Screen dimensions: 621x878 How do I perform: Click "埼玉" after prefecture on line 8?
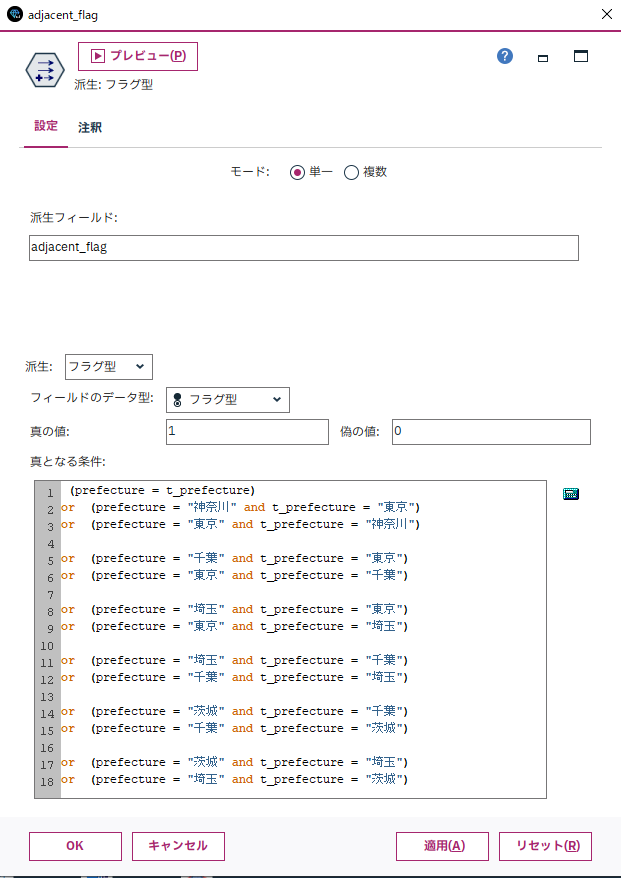206,609
